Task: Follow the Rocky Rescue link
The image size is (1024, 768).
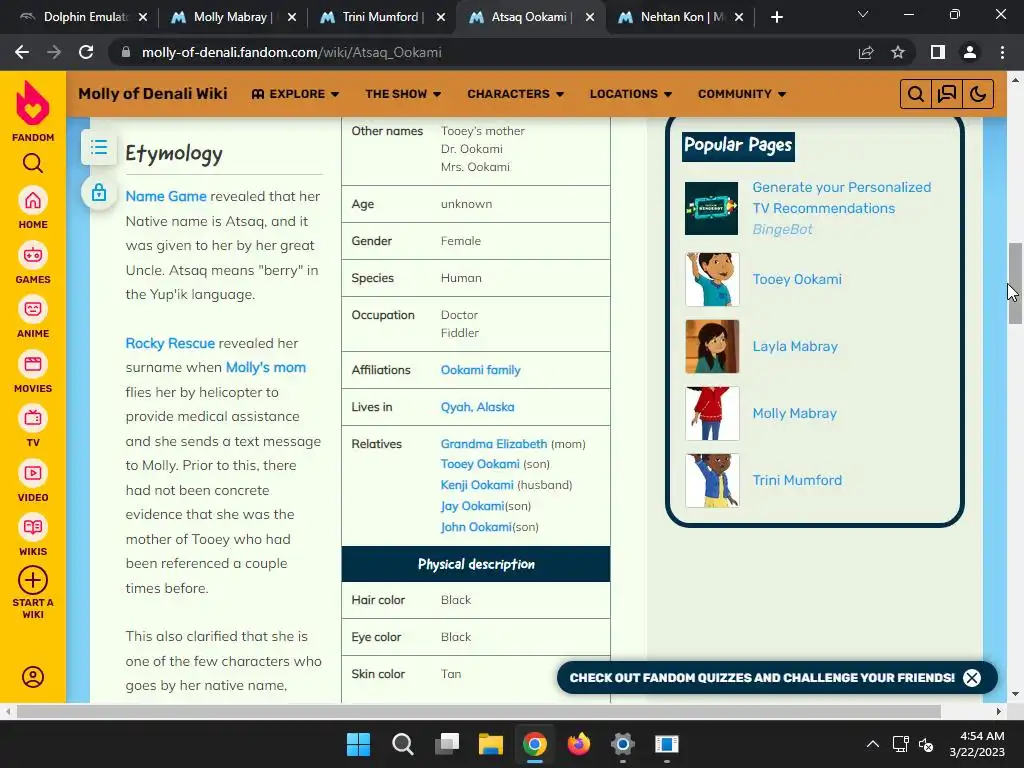Action: [170, 344]
